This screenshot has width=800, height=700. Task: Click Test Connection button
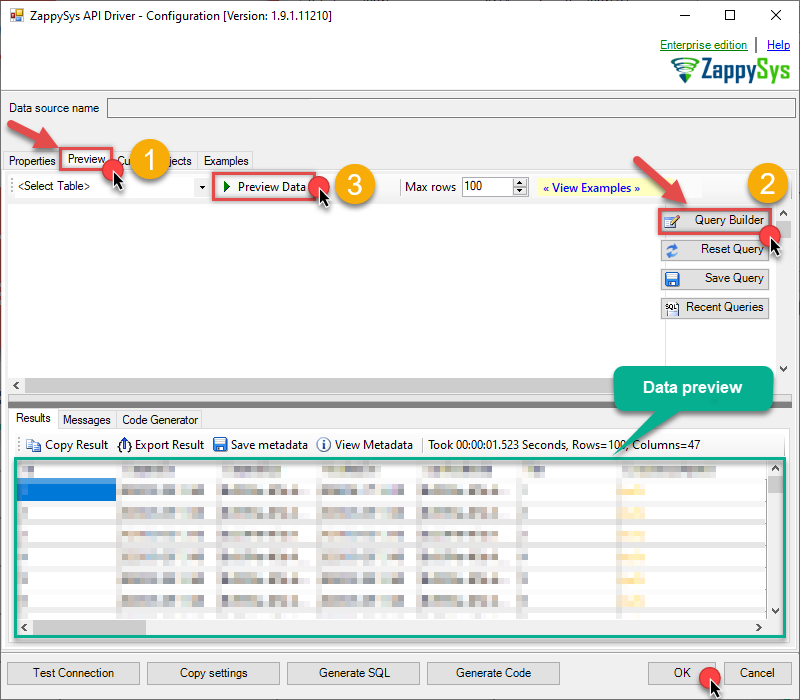pos(73,673)
